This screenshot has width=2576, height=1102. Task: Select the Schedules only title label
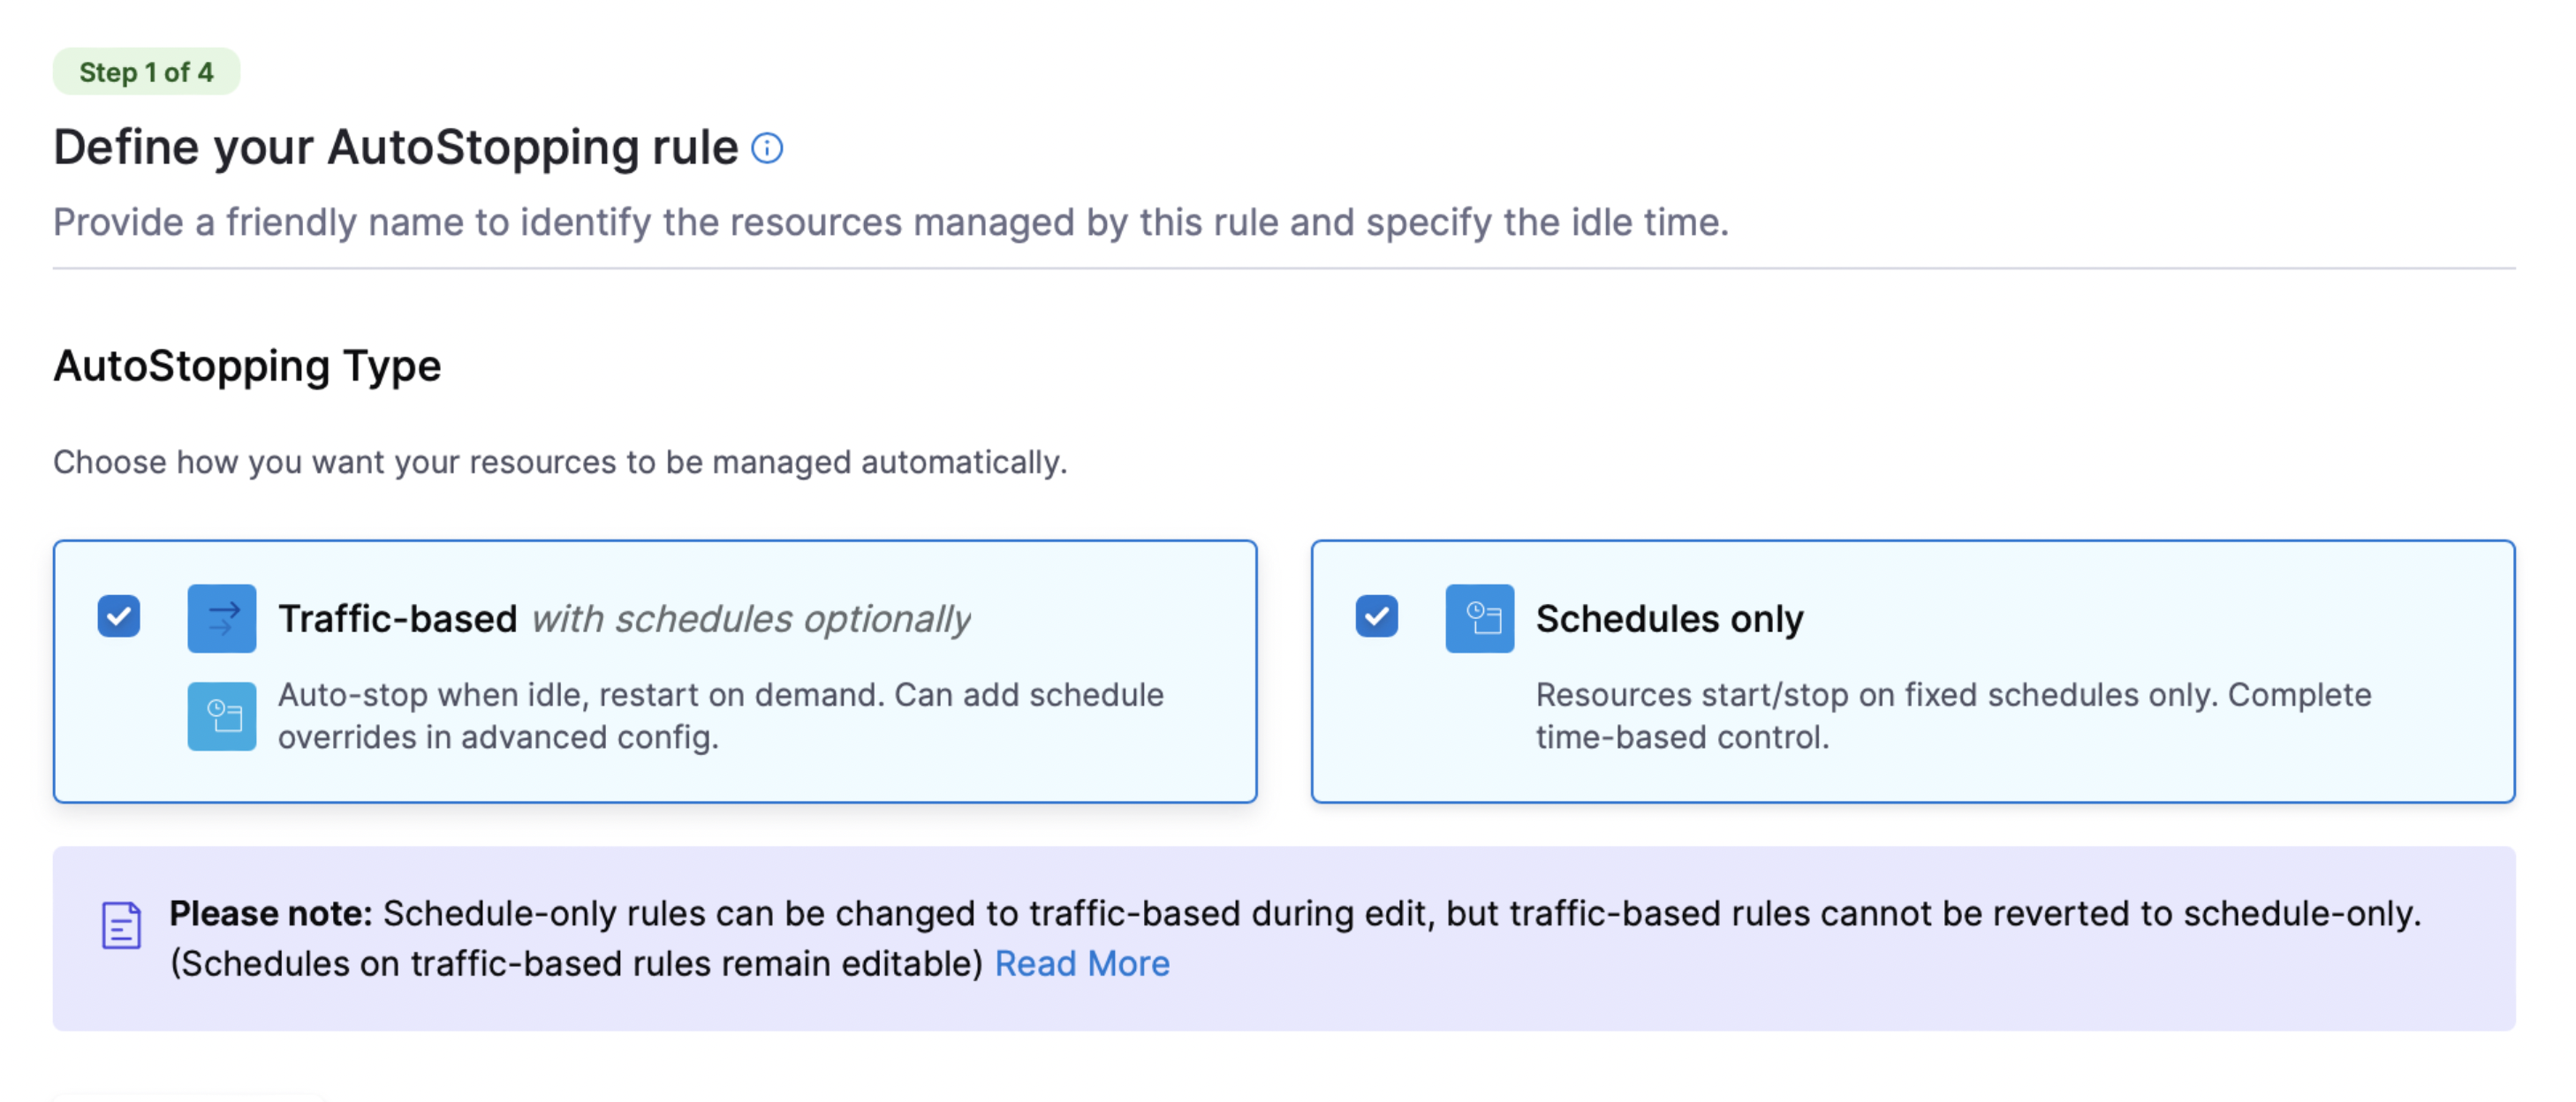click(x=1669, y=619)
